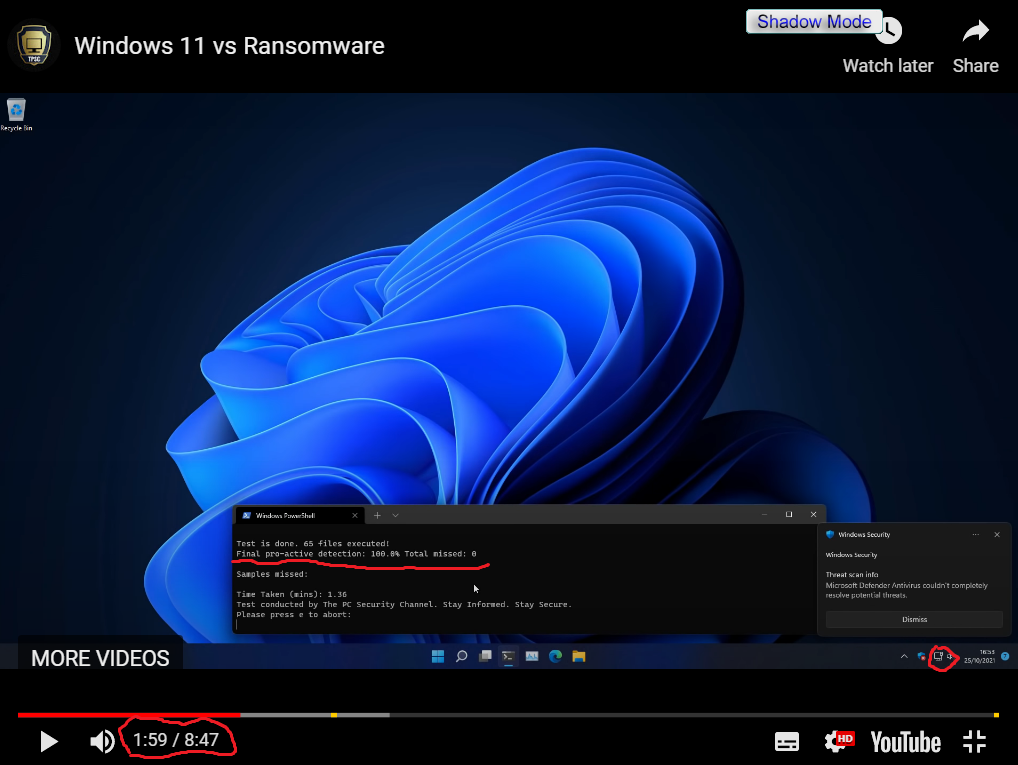Open the Widgets-style taskbar app icon
Viewport: 1018px width, 765px height.
tap(532, 657)
